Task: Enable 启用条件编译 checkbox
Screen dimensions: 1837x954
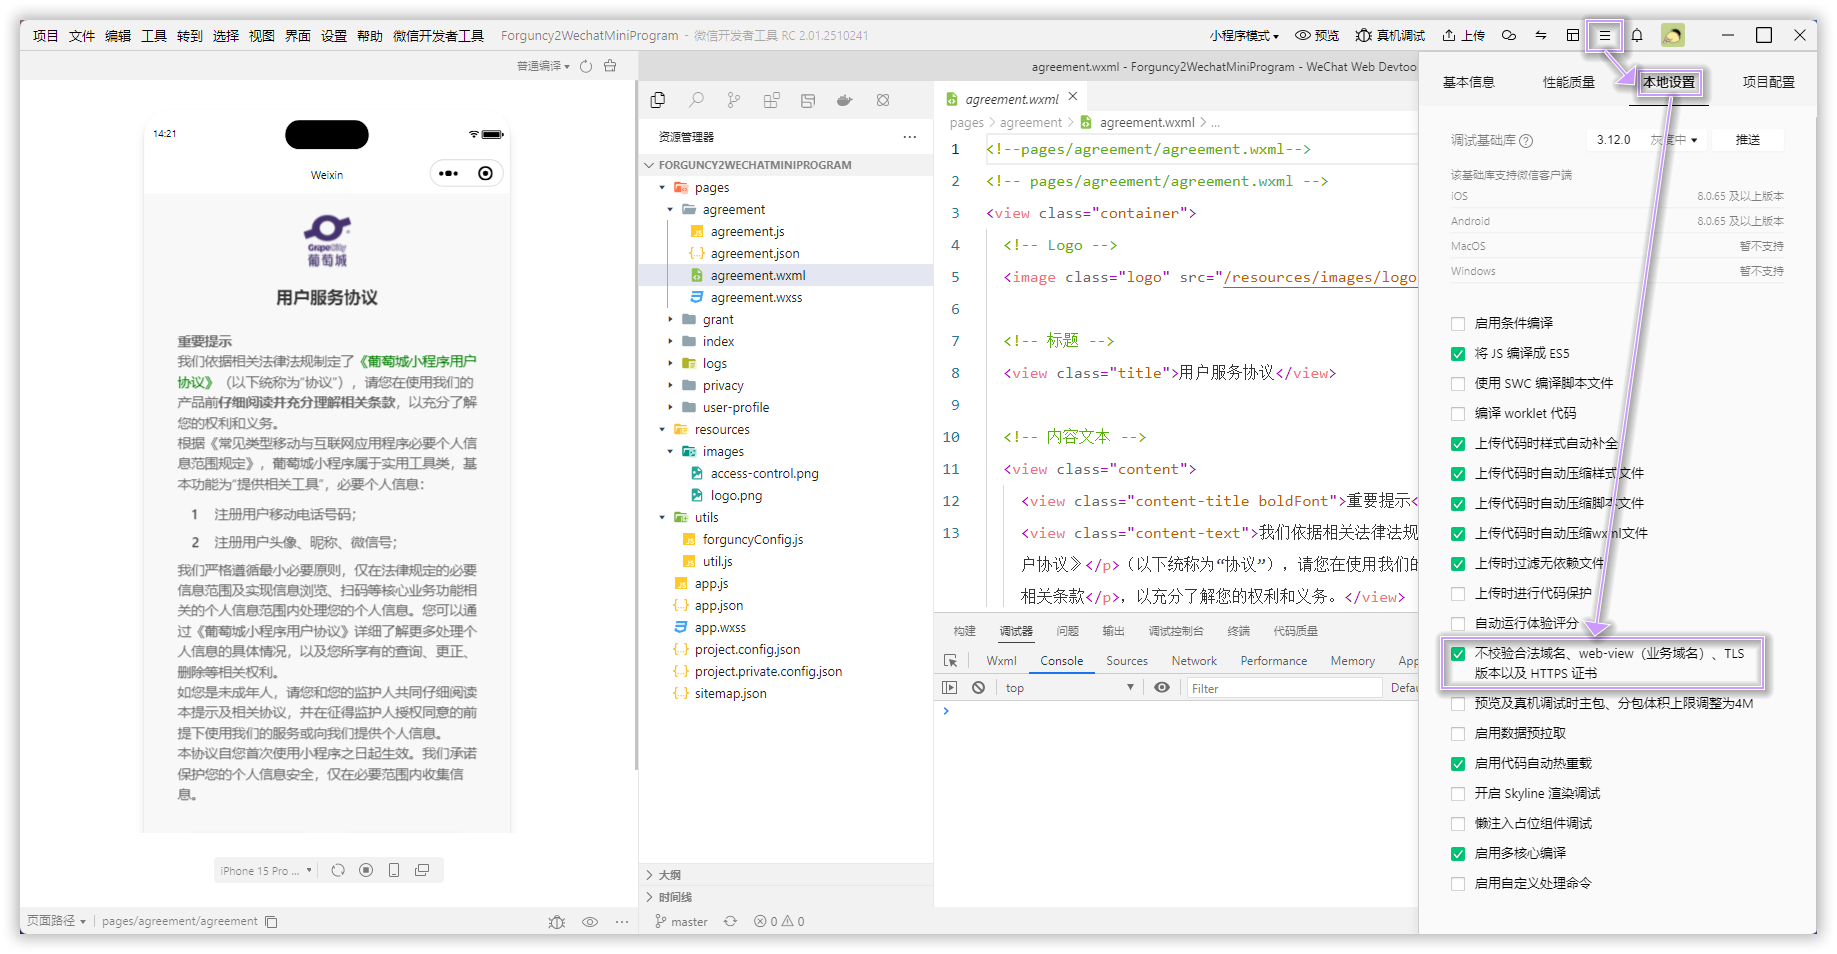Action: (x=1458, y=323)
